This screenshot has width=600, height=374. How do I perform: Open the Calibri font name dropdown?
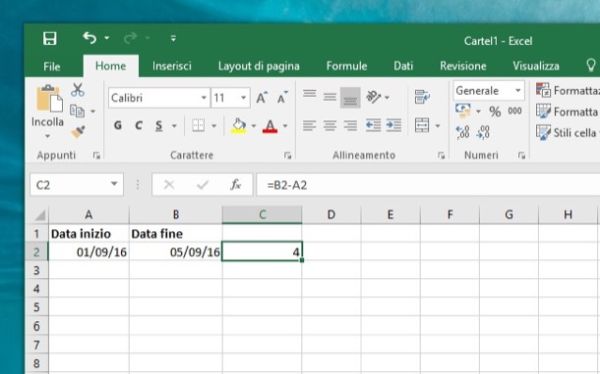pos(204,98)
